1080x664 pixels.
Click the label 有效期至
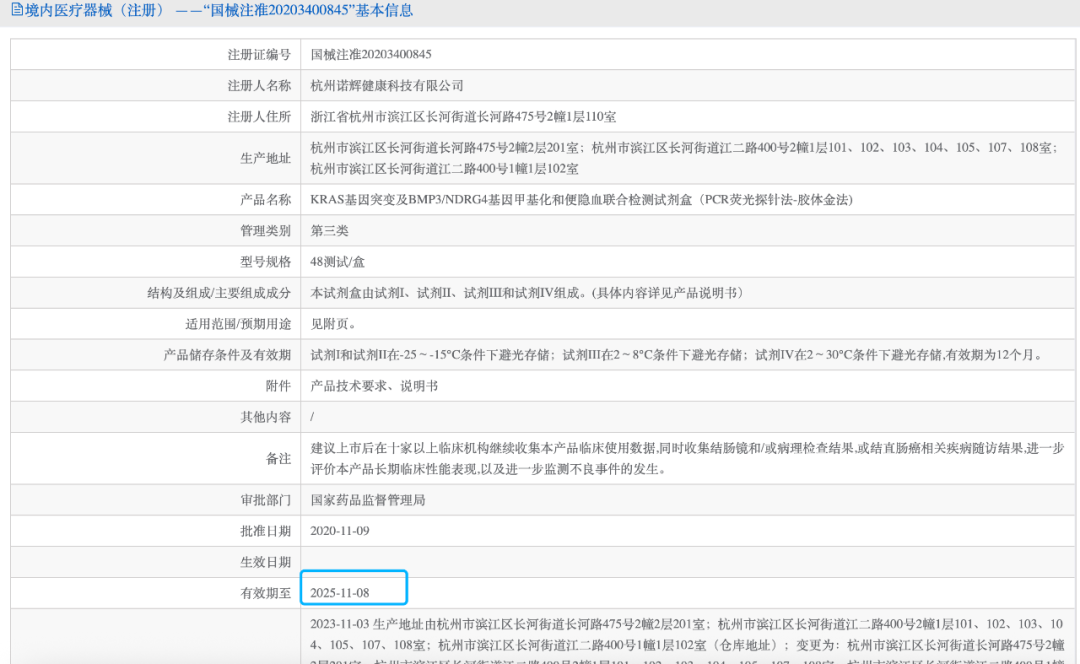click(265, 593)
